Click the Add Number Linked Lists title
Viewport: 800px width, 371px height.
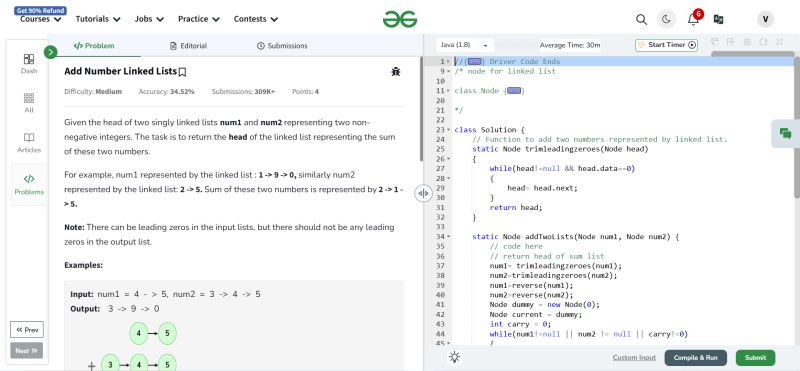120,71
